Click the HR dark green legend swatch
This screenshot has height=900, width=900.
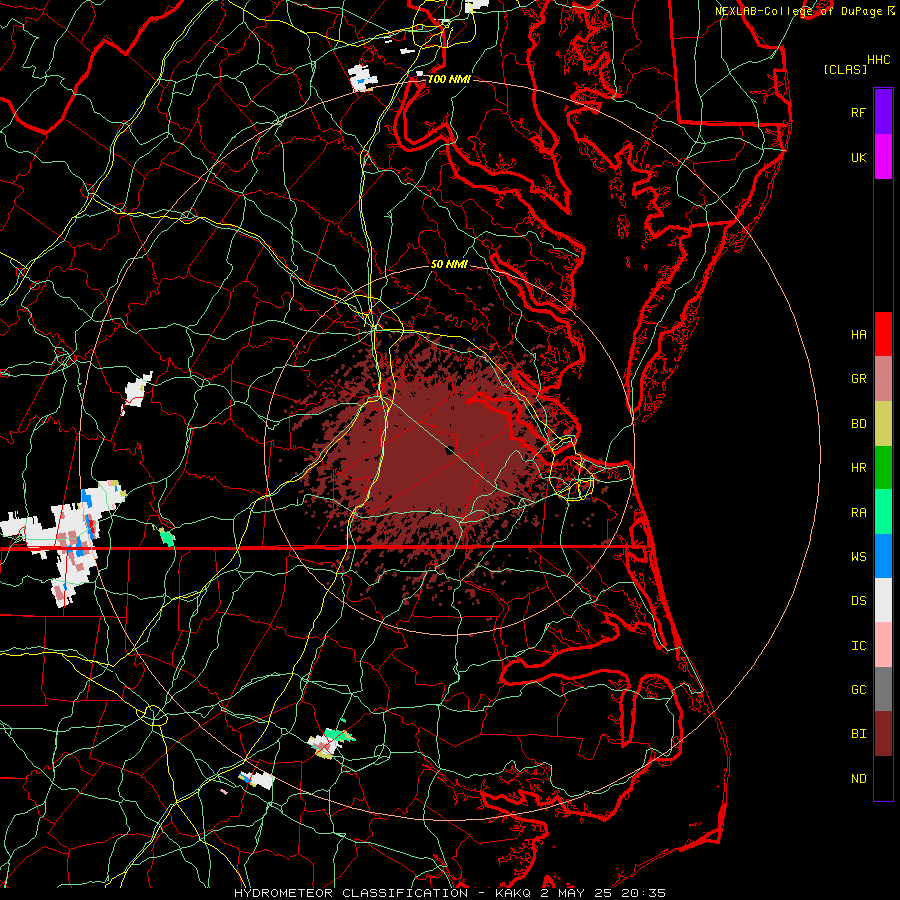click(x=883, y=467)
